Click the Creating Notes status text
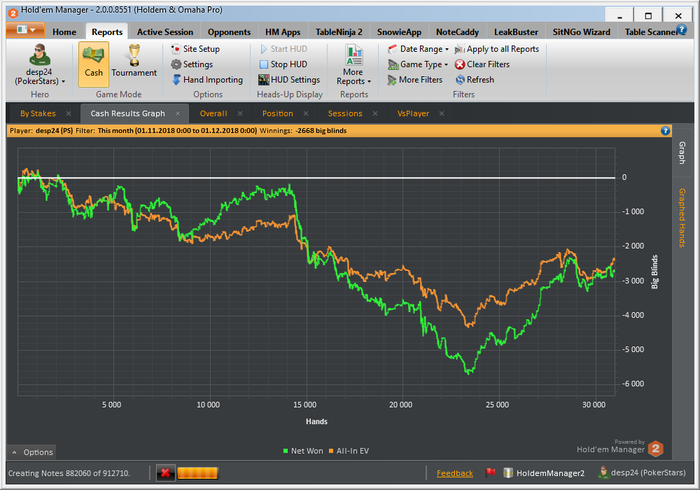This screenshot has width=700, height=490. [69, 473]
